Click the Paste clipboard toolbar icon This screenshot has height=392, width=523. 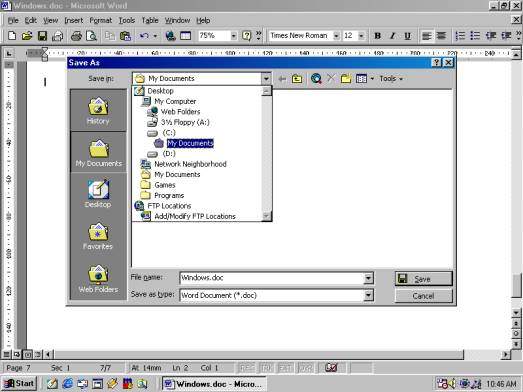pos(125,35)
